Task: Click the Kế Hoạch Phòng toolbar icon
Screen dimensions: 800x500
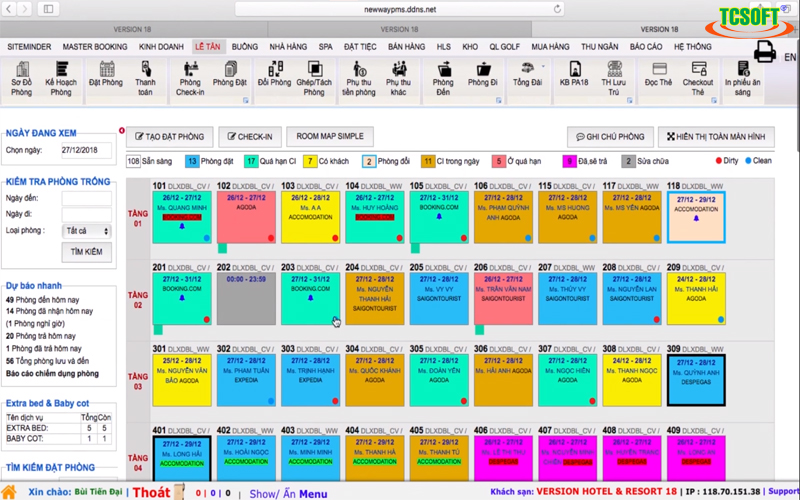Action: [x=61, y=80]
